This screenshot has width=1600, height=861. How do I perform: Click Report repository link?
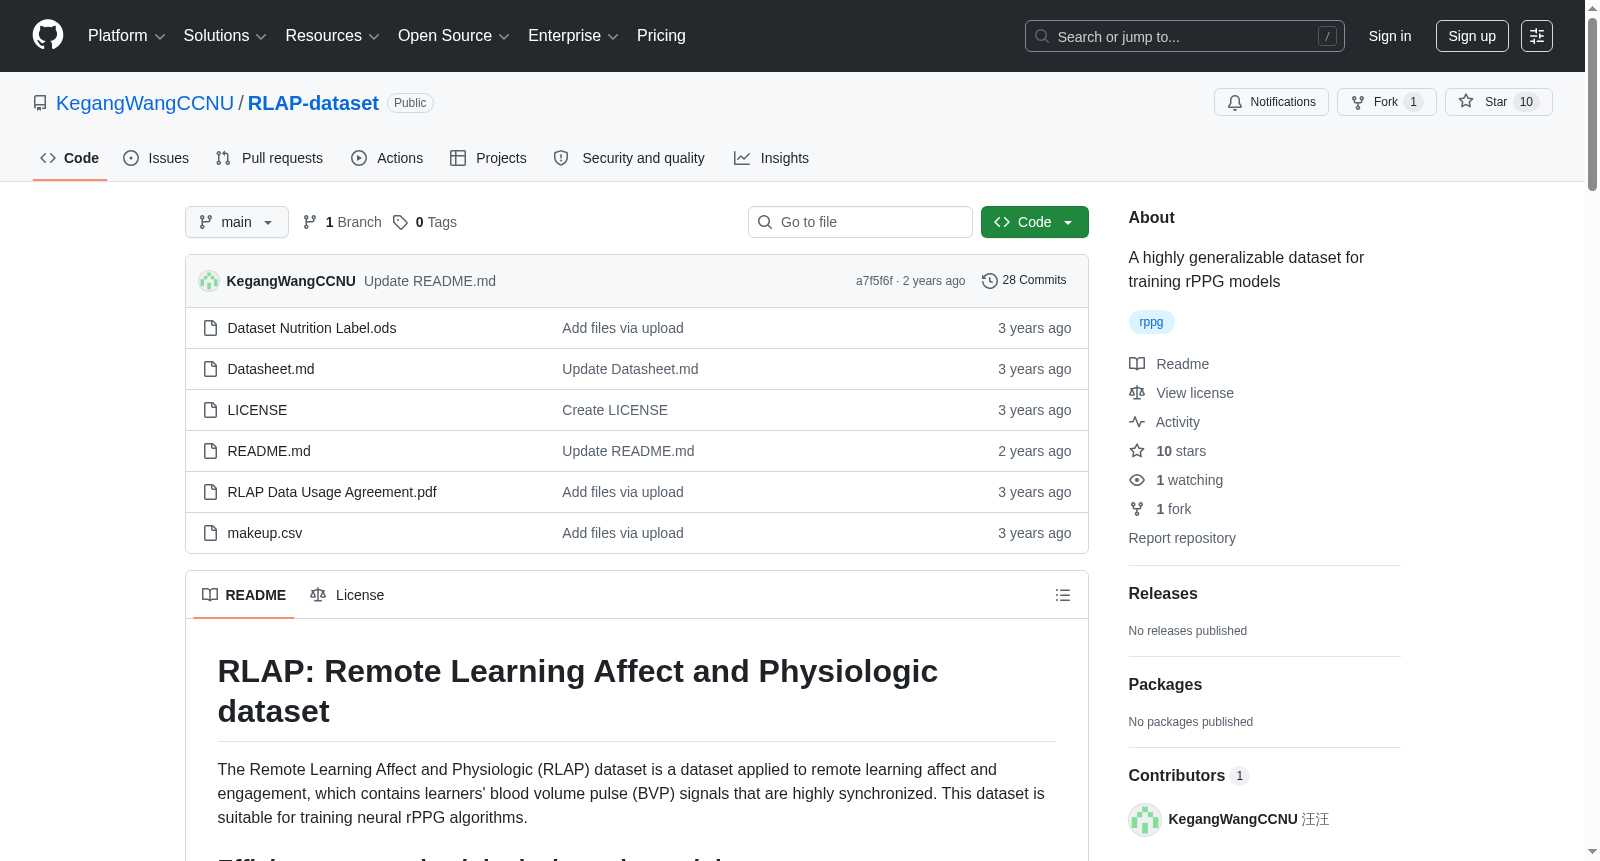coord(1182,538)
